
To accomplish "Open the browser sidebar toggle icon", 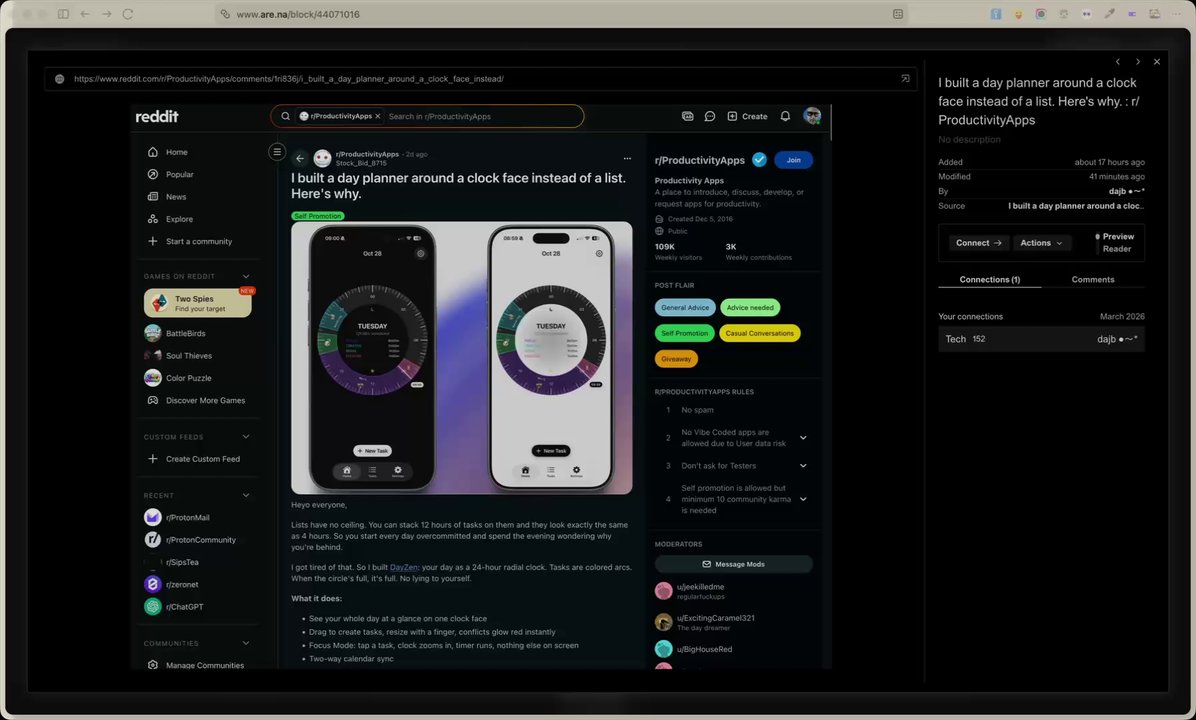I will [x=63, y=14].
